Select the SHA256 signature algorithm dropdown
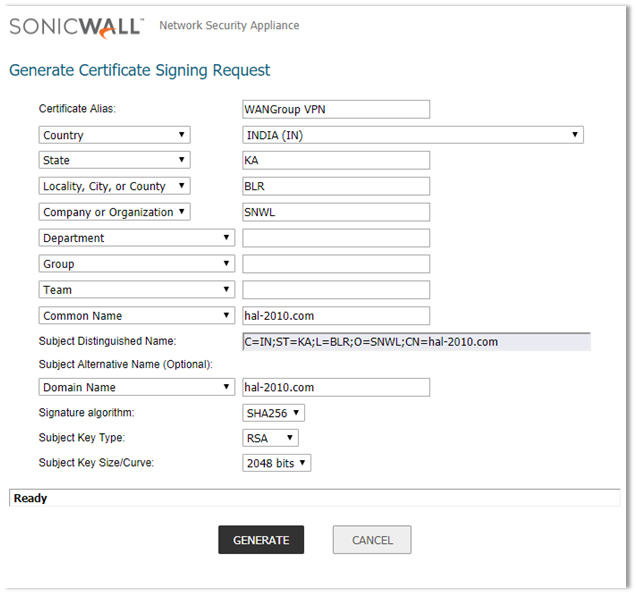The width and height of the screenshot is (636, 594). coord(273,413)
